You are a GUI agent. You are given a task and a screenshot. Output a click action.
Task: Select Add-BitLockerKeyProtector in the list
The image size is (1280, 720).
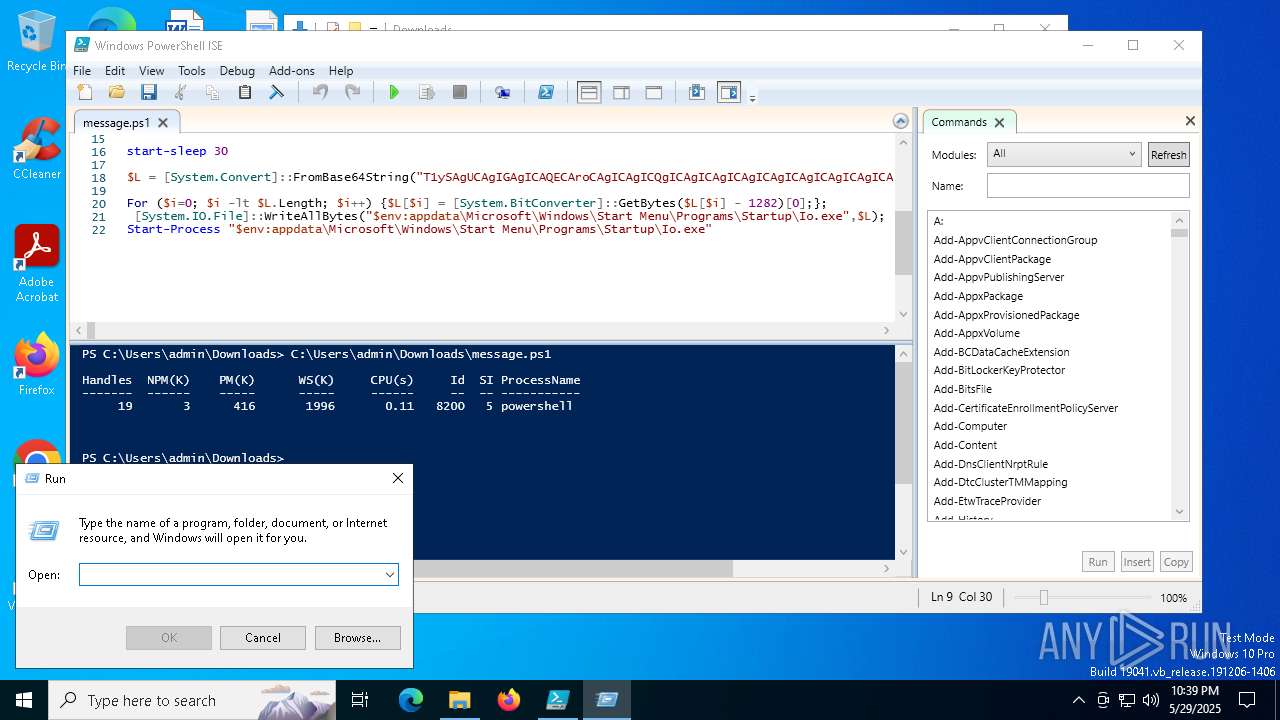[x=999, y=370]
